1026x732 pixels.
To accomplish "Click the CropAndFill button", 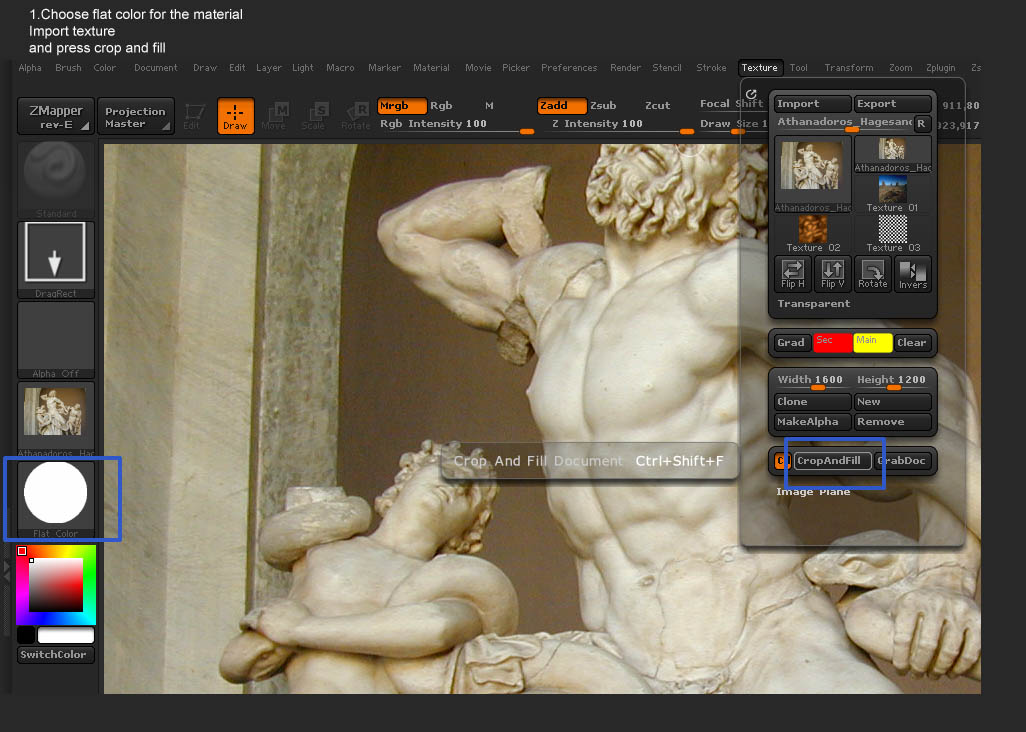I will coord(832,461).
